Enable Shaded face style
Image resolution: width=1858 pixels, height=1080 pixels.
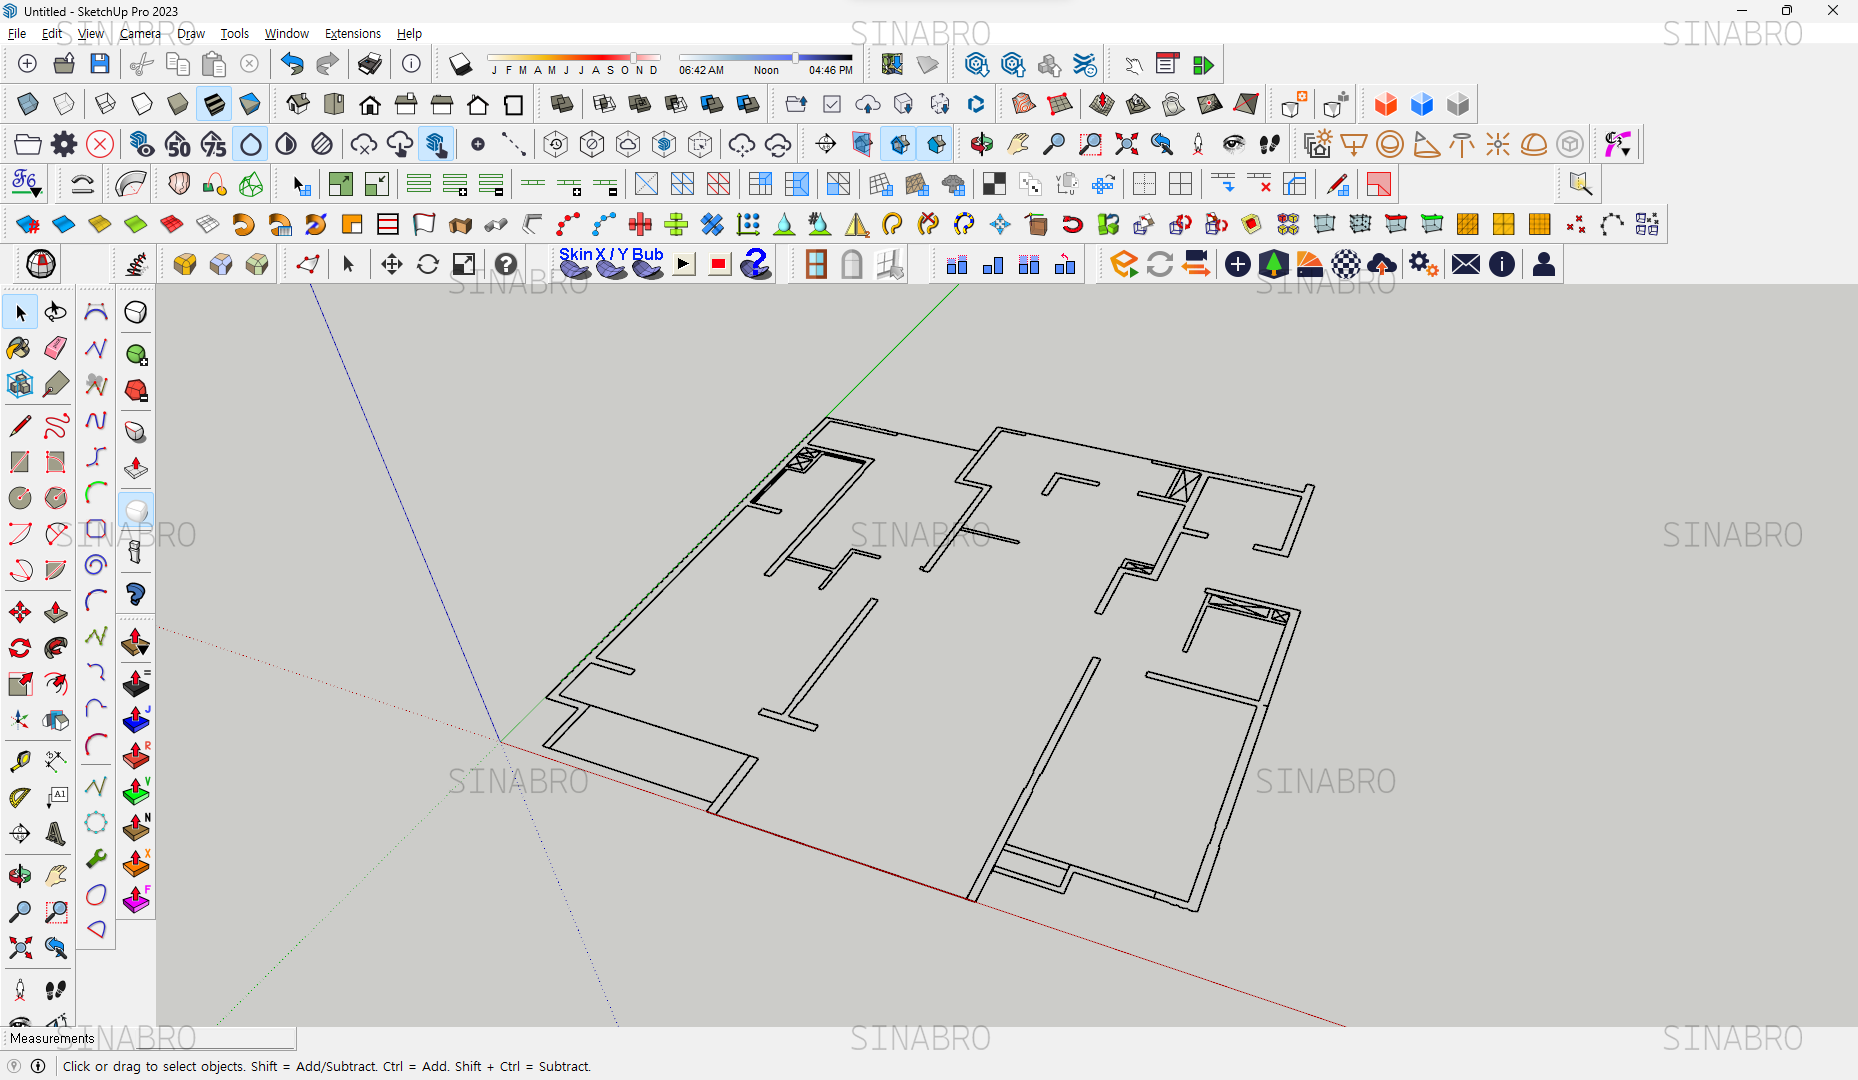[x=178, y=104]
